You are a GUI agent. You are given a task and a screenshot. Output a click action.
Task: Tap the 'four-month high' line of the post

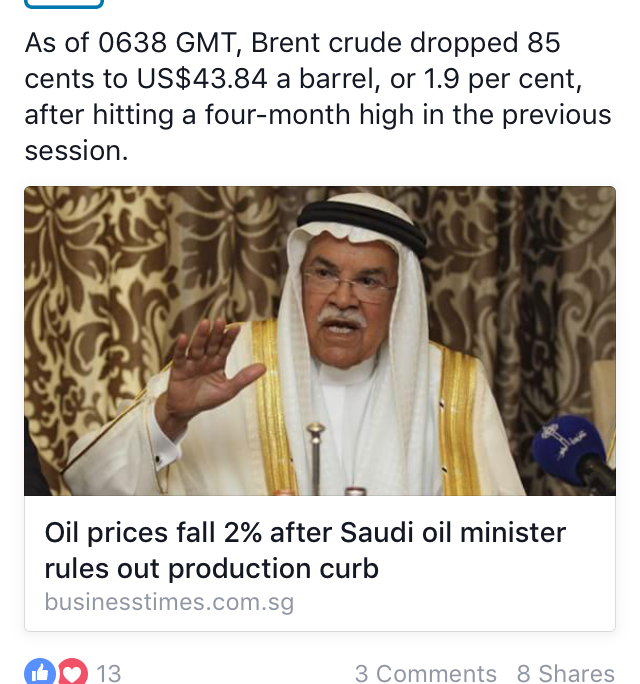[318, 115]
